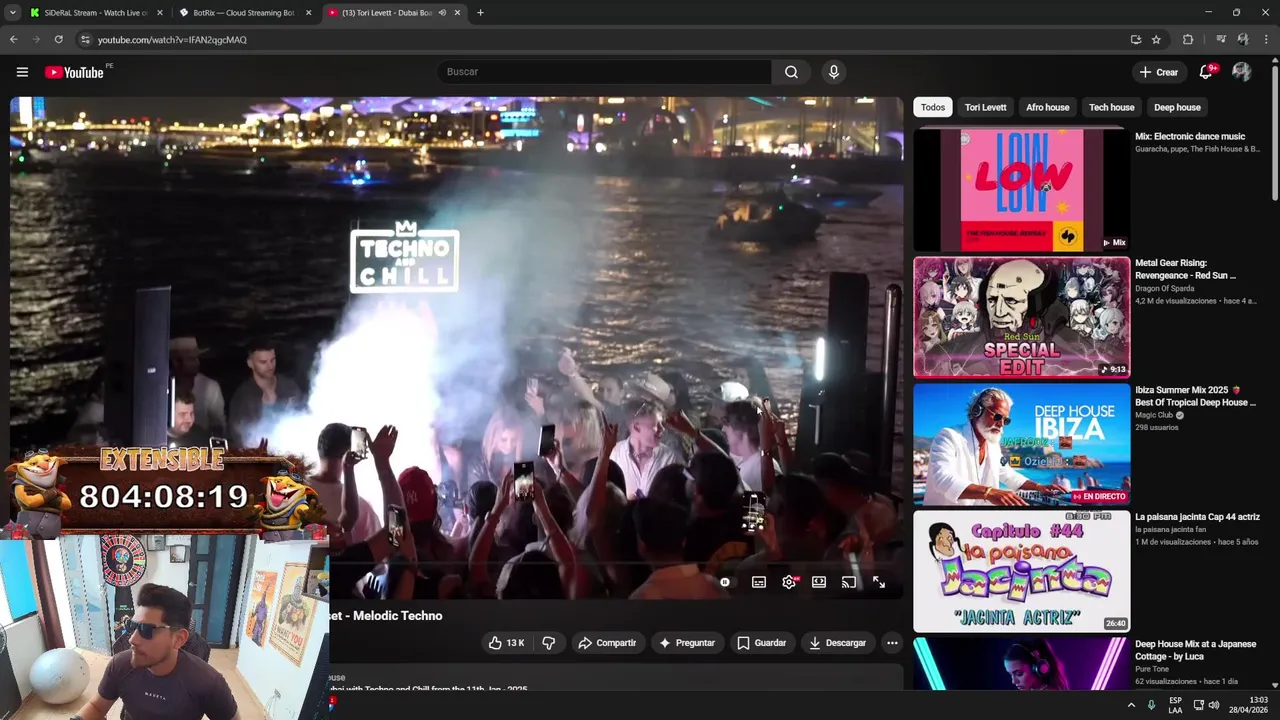The image size is (1280, 720).
Task: Select the Deep house filter chip
Action: (x=1177, y=107)
